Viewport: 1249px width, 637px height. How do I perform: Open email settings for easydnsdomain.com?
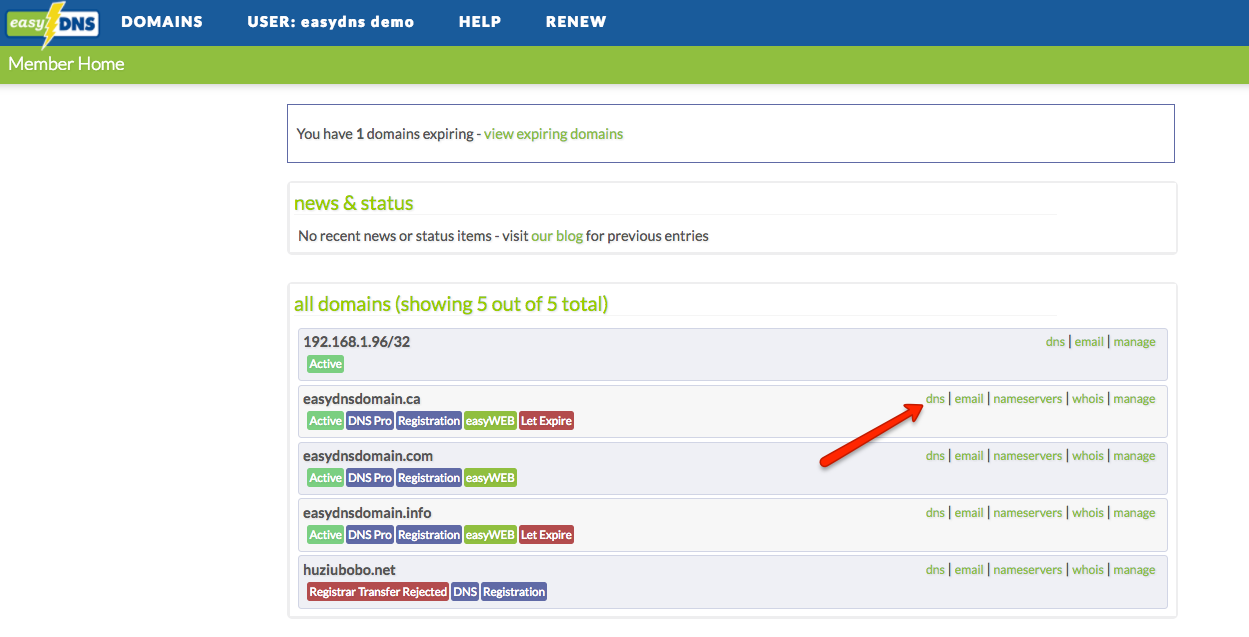[969, 456]
